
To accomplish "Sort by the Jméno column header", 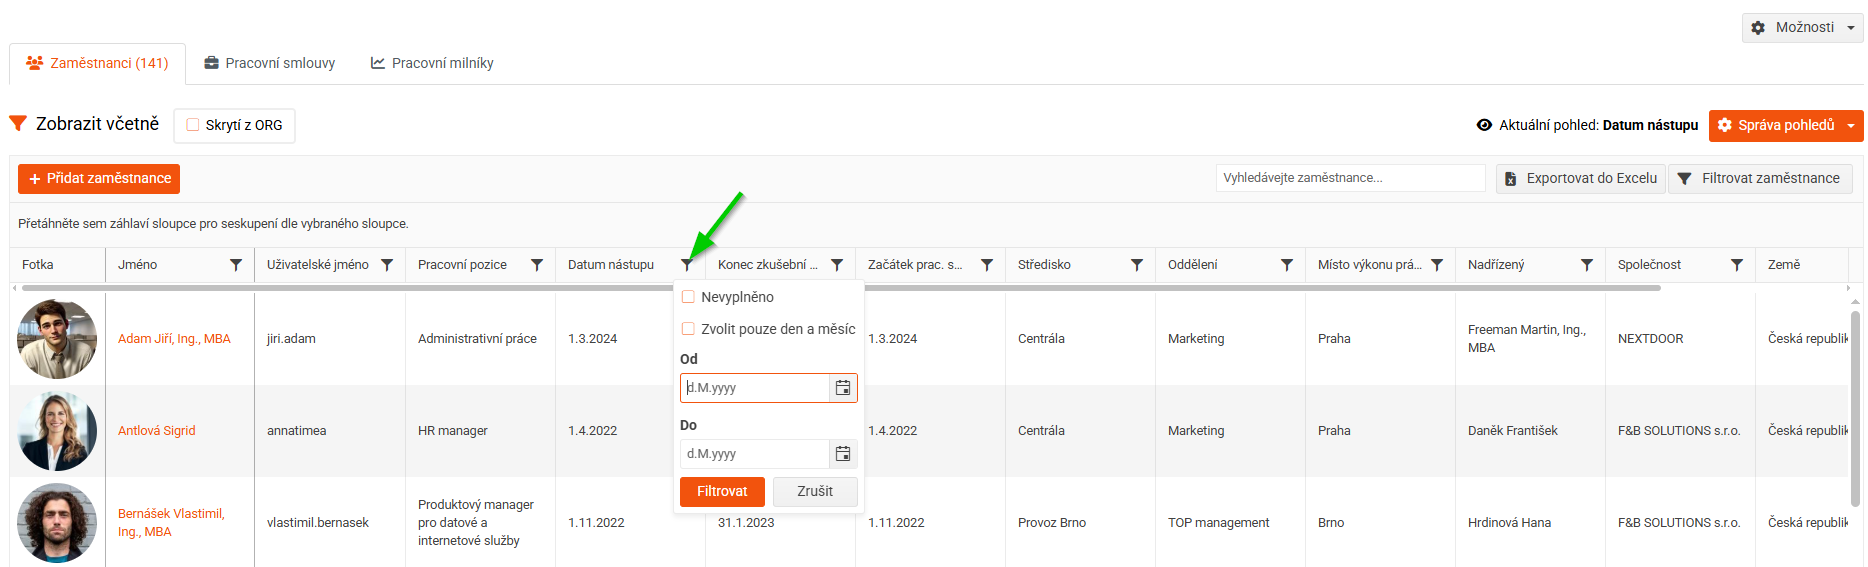I will pyautogui.click(x=138, y=265).
